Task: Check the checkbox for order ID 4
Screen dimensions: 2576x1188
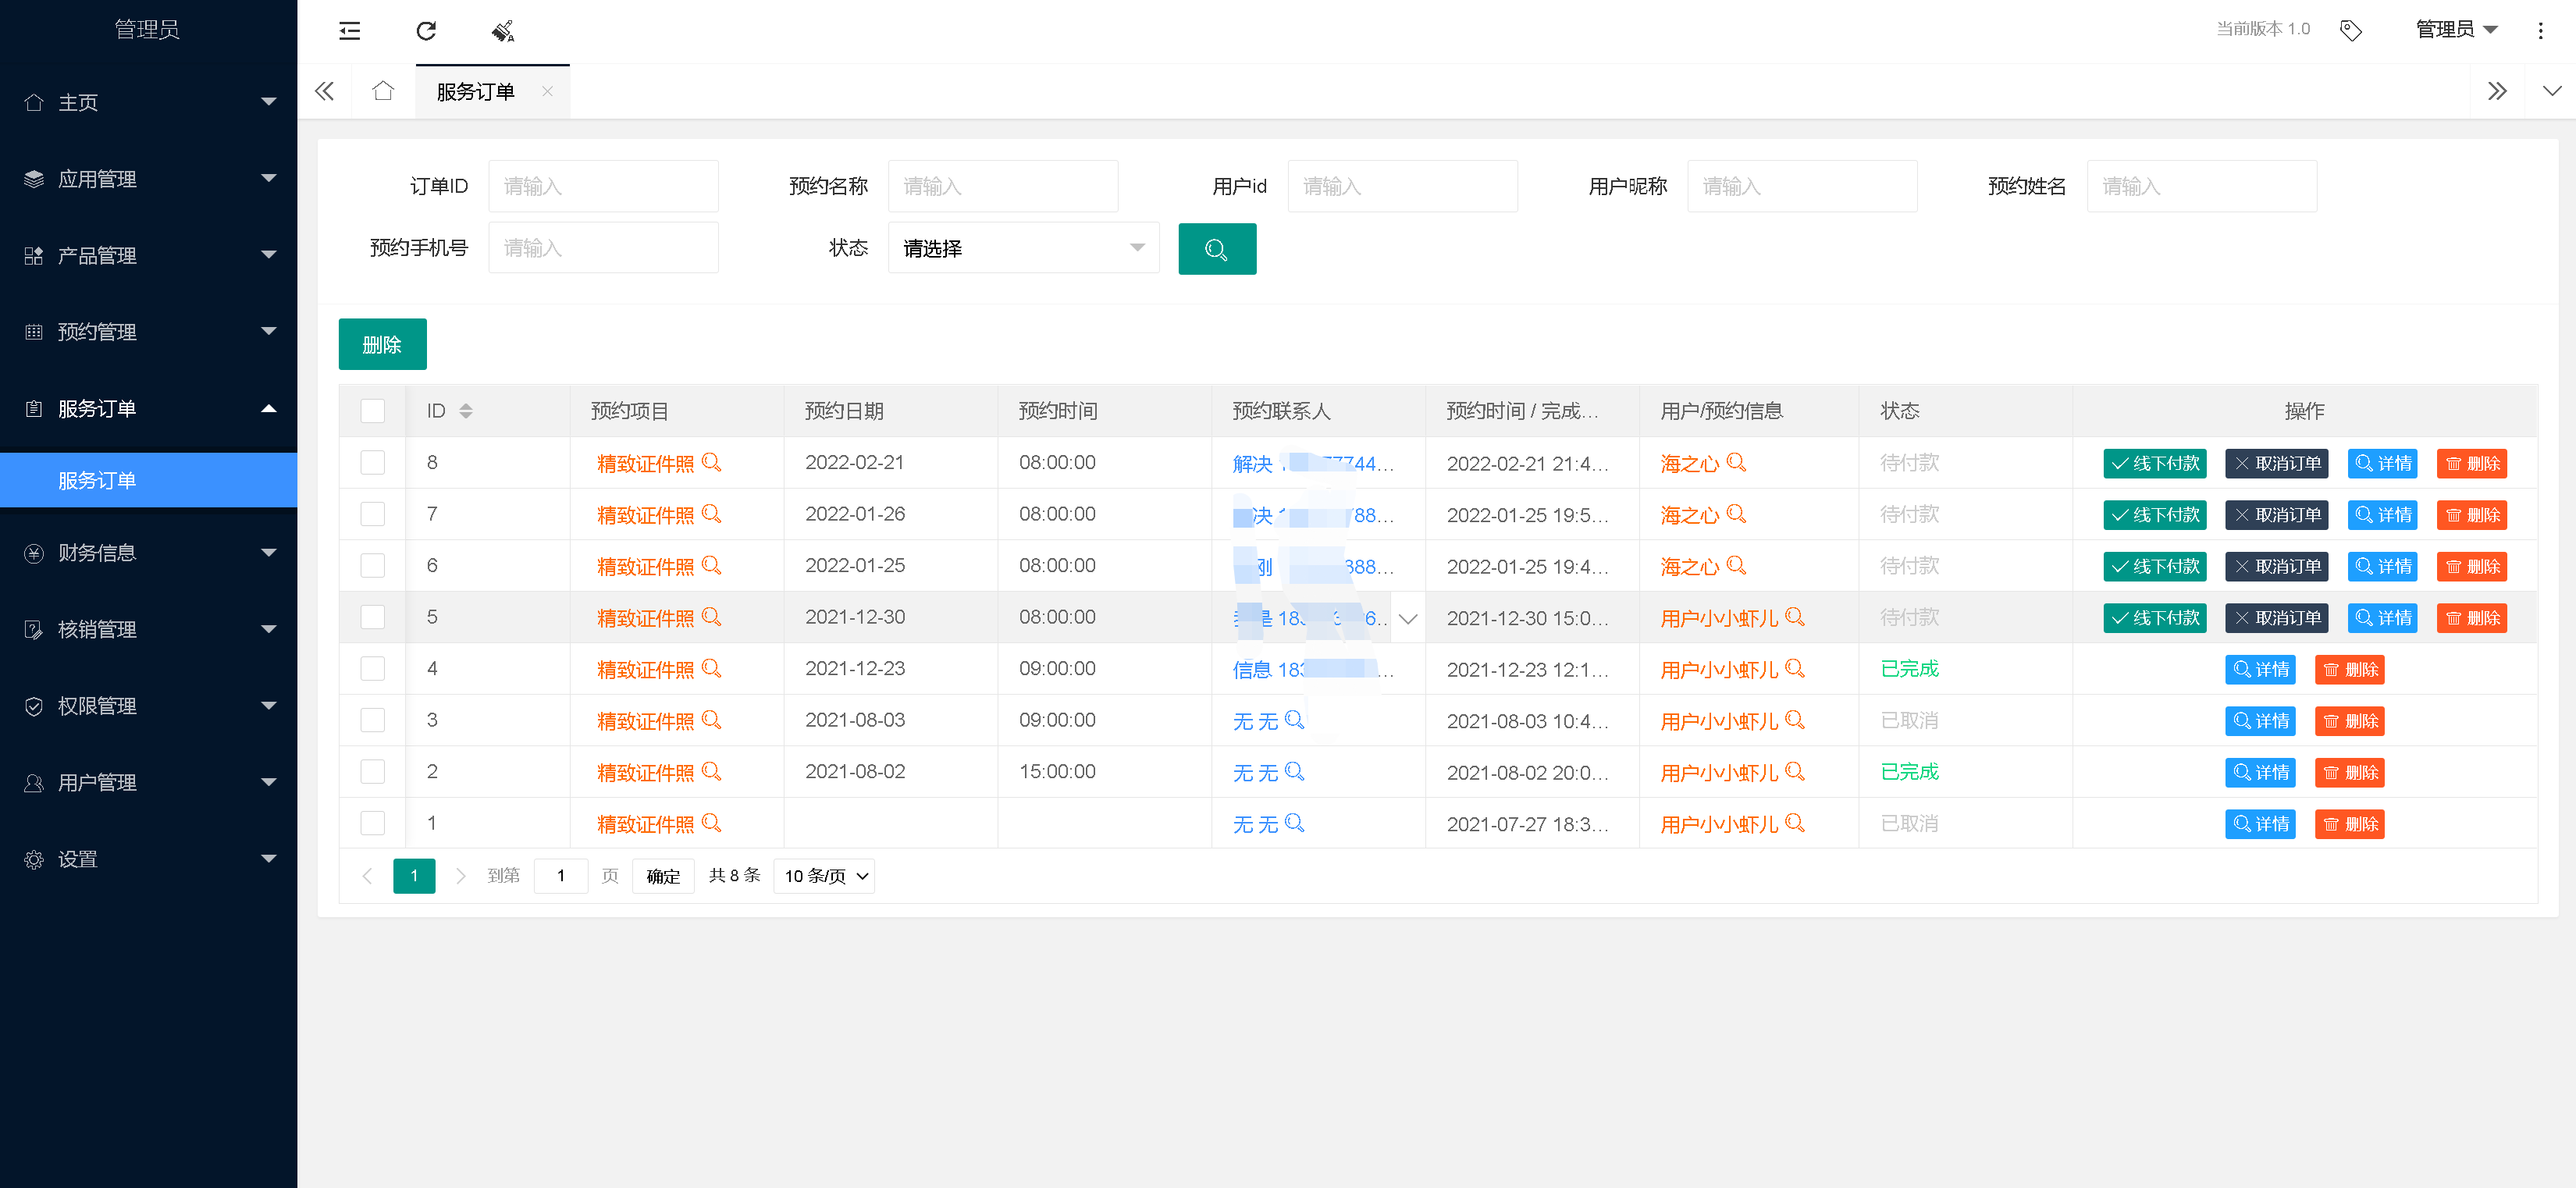Action: point(372,668)
